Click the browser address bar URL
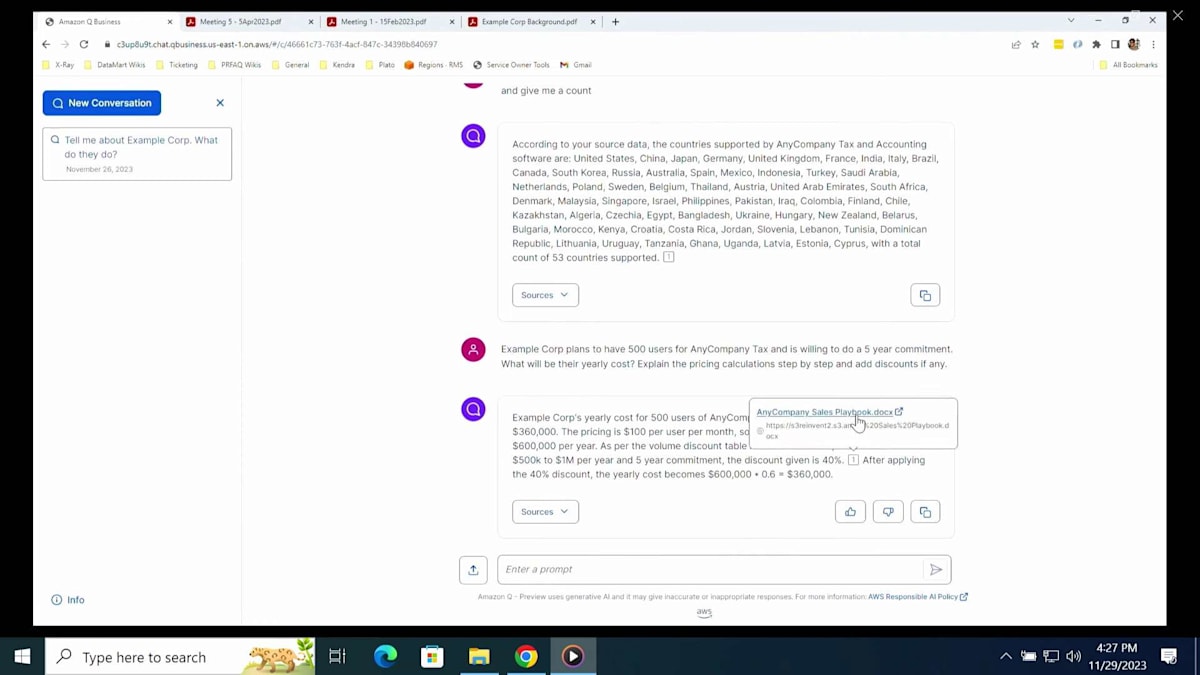 point(277,44)
